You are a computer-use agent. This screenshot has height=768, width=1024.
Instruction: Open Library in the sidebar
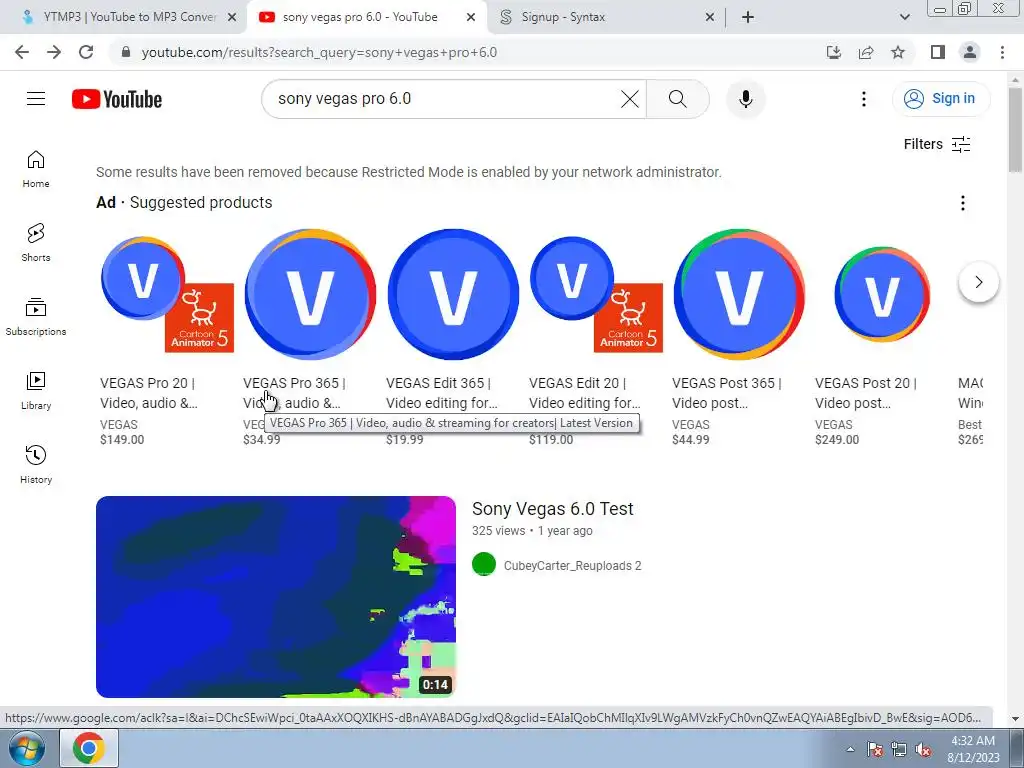point(36,391)
